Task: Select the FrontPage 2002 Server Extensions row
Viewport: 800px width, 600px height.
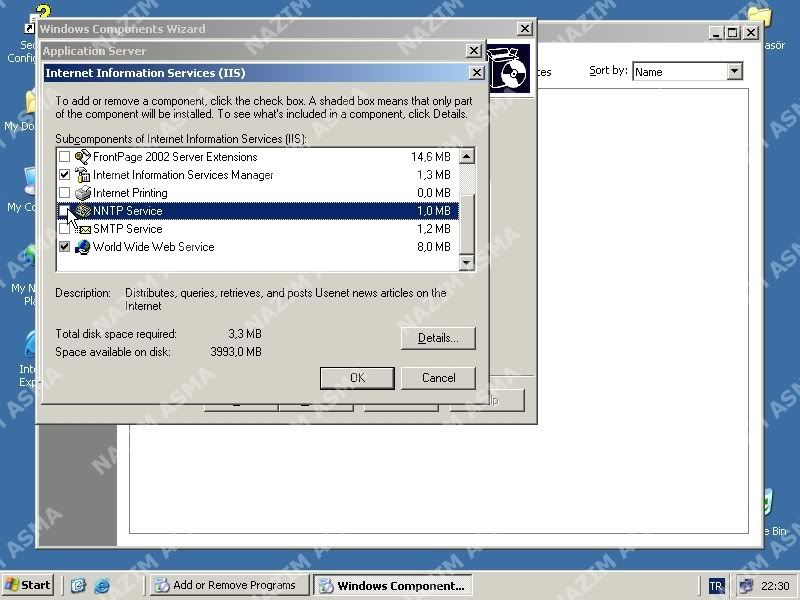Action: pos(258,157)
